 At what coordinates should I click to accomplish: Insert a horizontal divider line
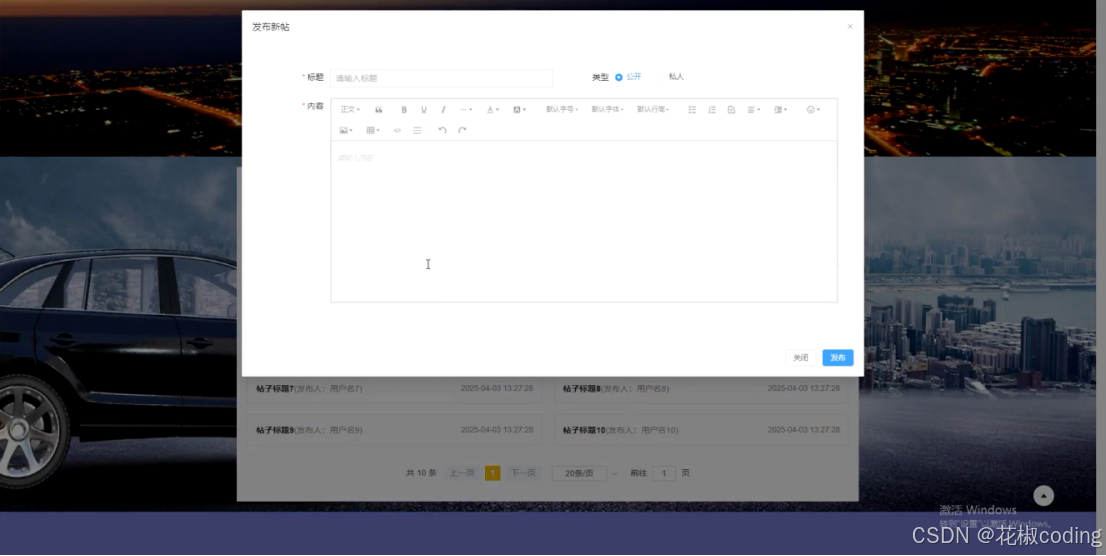tap(418, 130)
